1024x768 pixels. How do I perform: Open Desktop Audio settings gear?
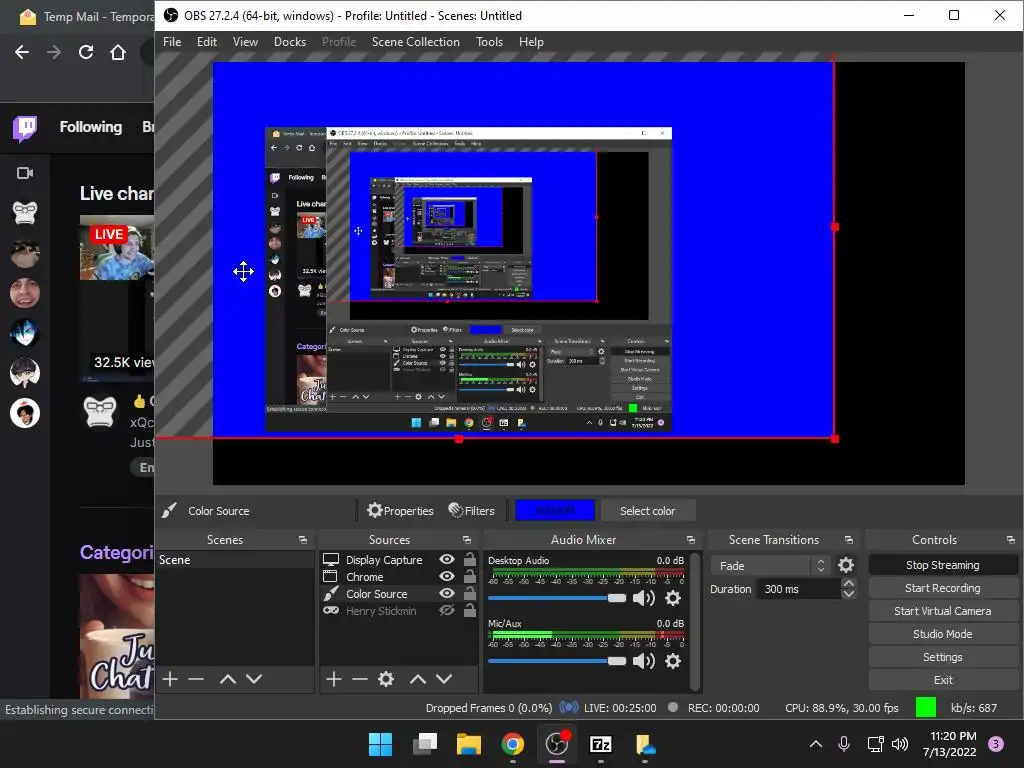(673, 598)
